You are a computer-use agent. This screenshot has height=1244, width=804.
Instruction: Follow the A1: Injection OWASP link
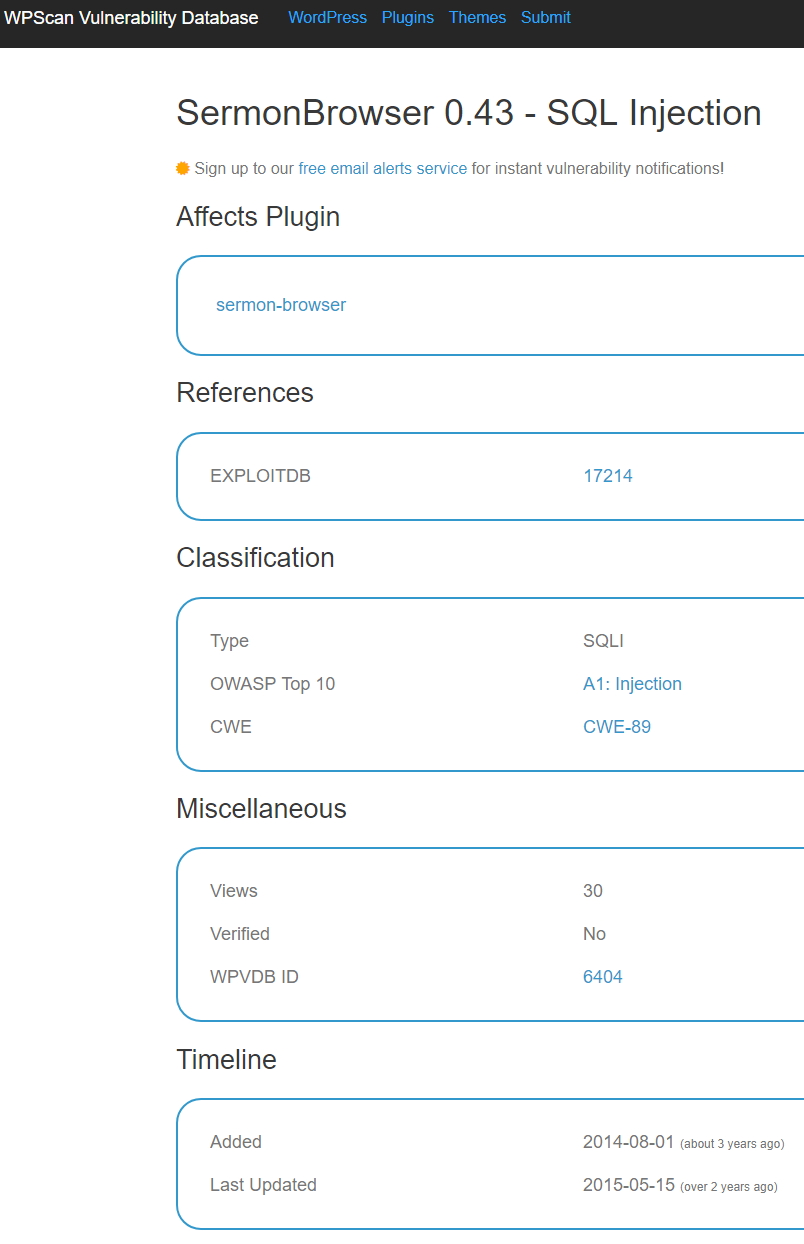tap(632, 684)
